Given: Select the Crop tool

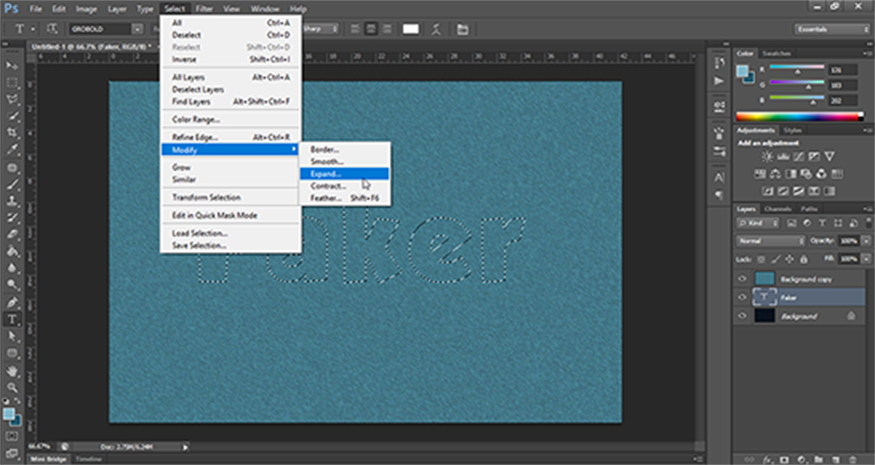Looking at the screenshot, I should click(x=12, y=133).
